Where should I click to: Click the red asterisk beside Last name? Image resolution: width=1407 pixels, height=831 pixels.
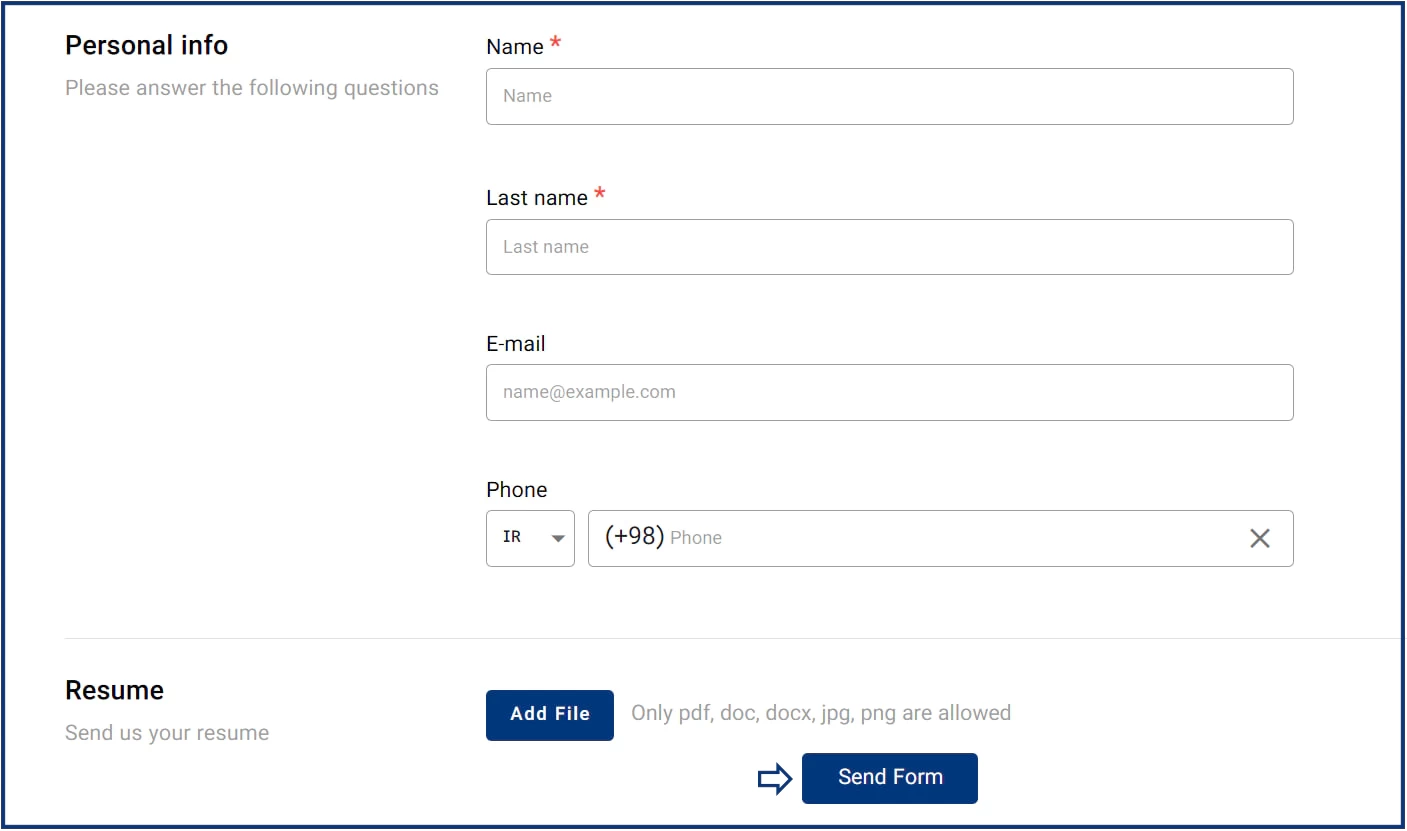(x=600, y=196)
